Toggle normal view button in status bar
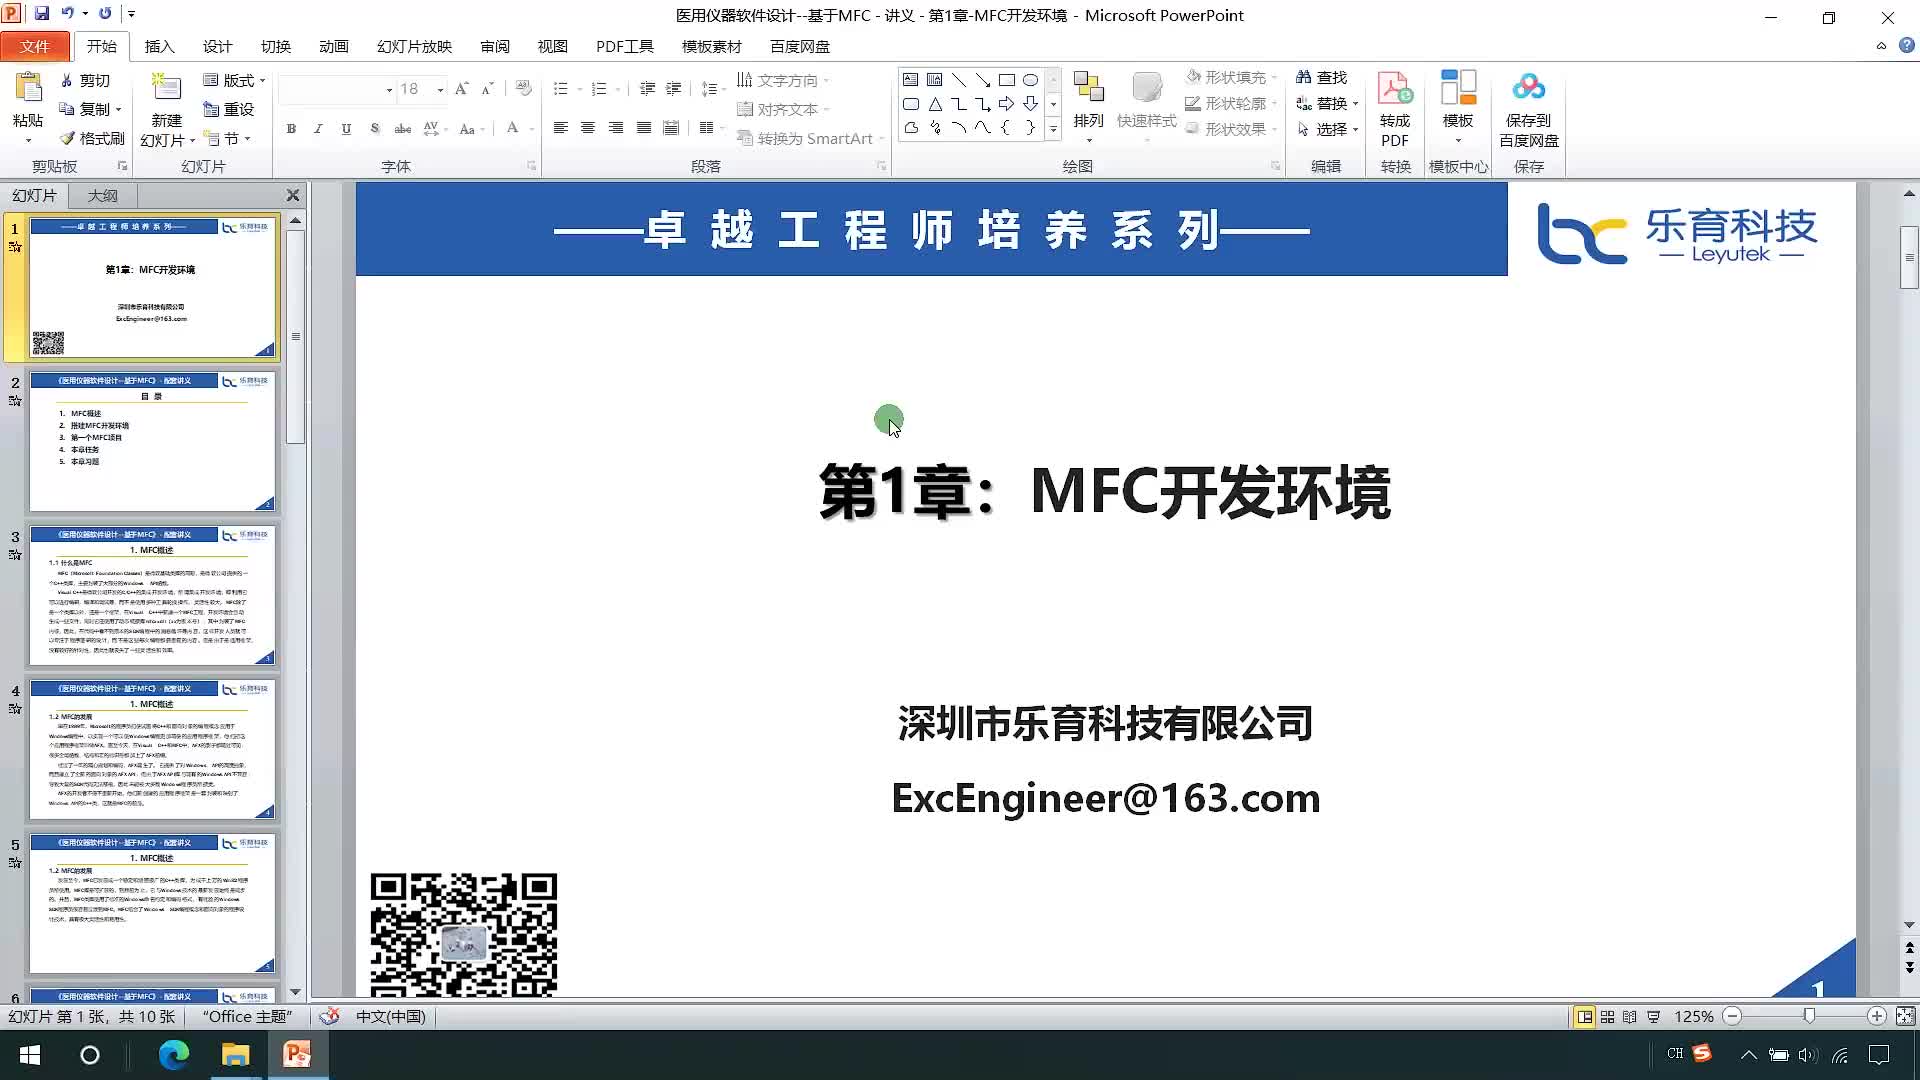The width and height of the screenshot is (1920, 1080). coord(1584,1016)
